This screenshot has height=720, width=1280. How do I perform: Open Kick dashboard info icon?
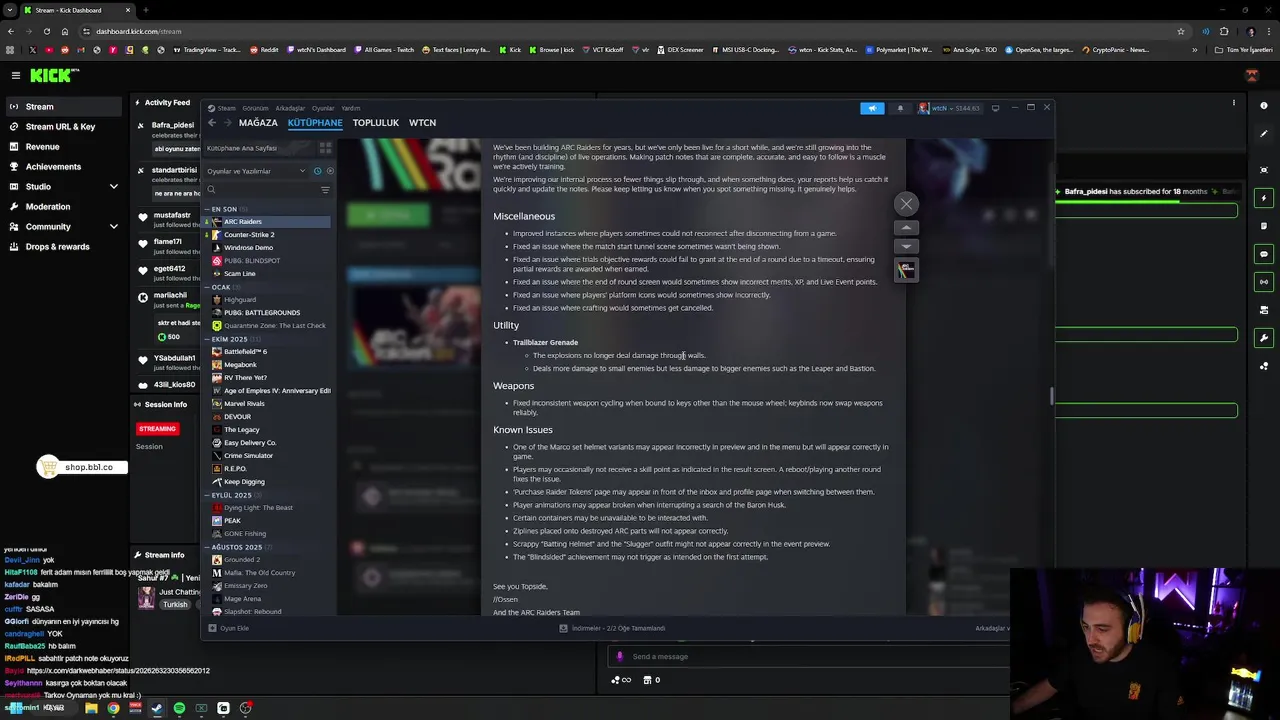(x=1264, y=106)
